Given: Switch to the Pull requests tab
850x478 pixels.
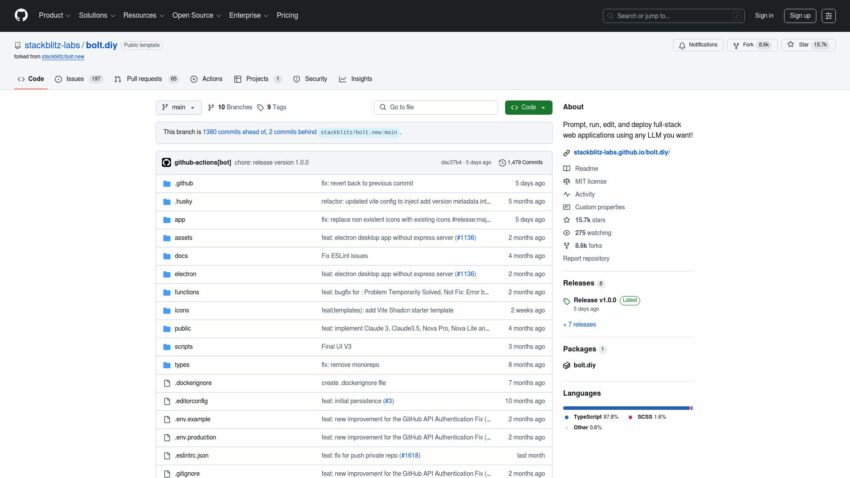Looking at the screenshot, I should click(x=146, y=79).
